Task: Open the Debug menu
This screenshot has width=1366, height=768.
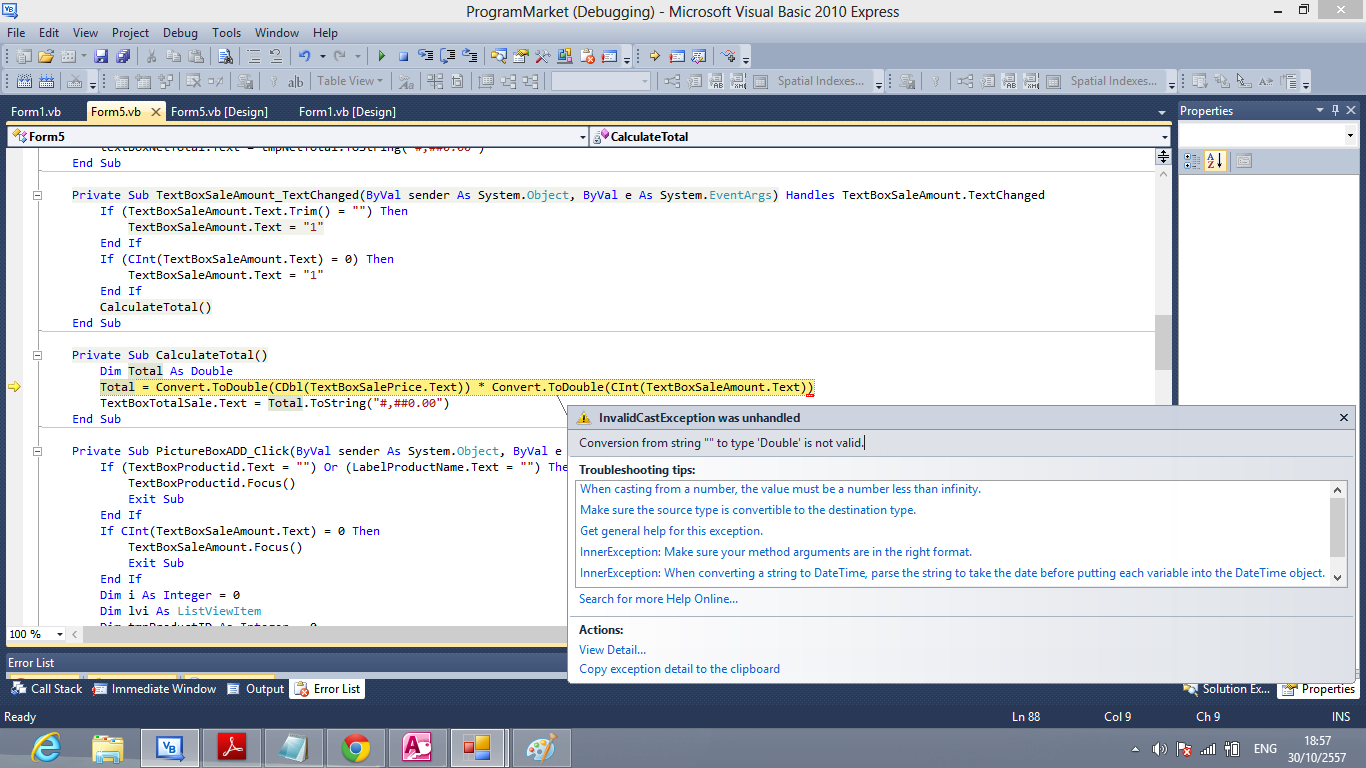Action: pyautogui.click(x=180, y=33)
